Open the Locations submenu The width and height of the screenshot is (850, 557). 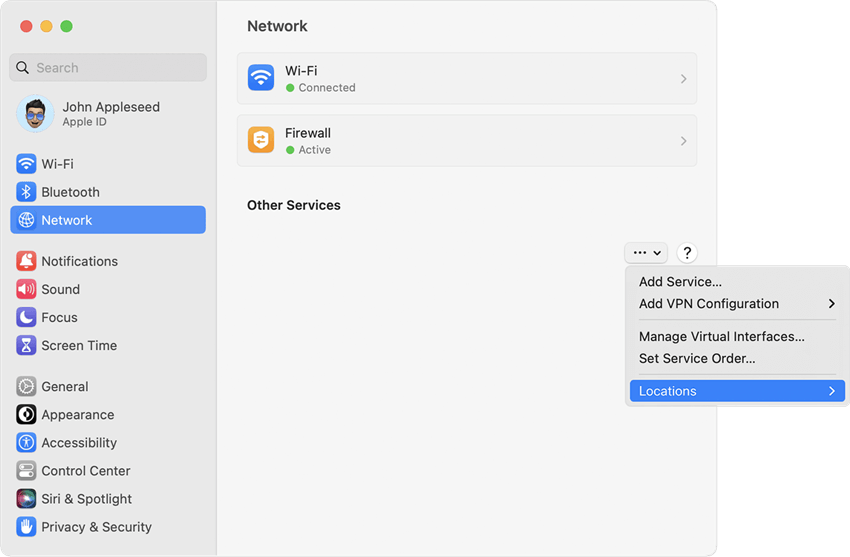coord(737,391)
